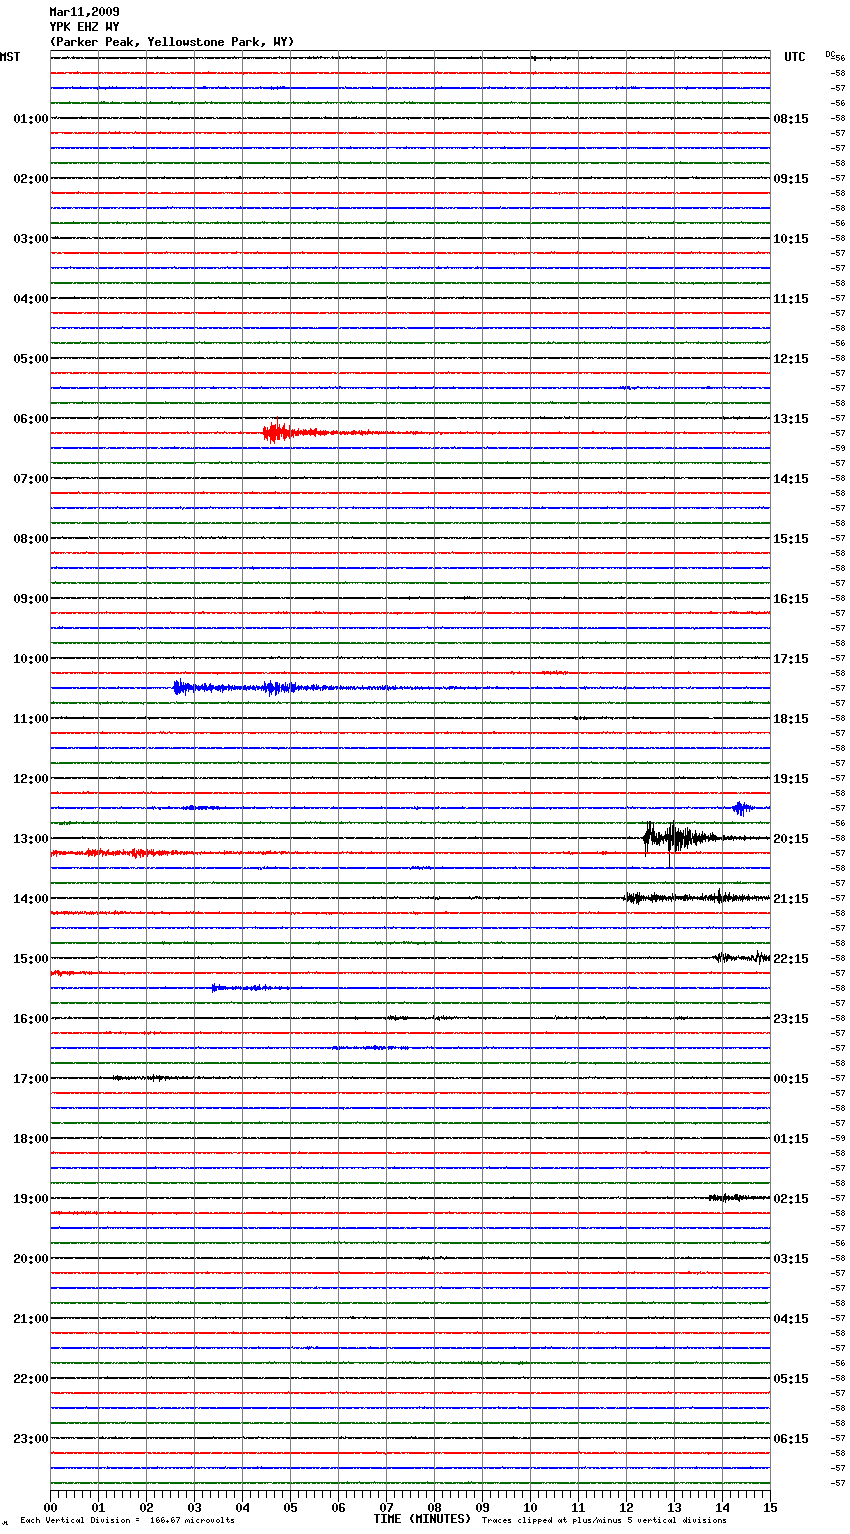
Task: Click the 16:15 UTC time label
Action: click(x=791, y=599)
